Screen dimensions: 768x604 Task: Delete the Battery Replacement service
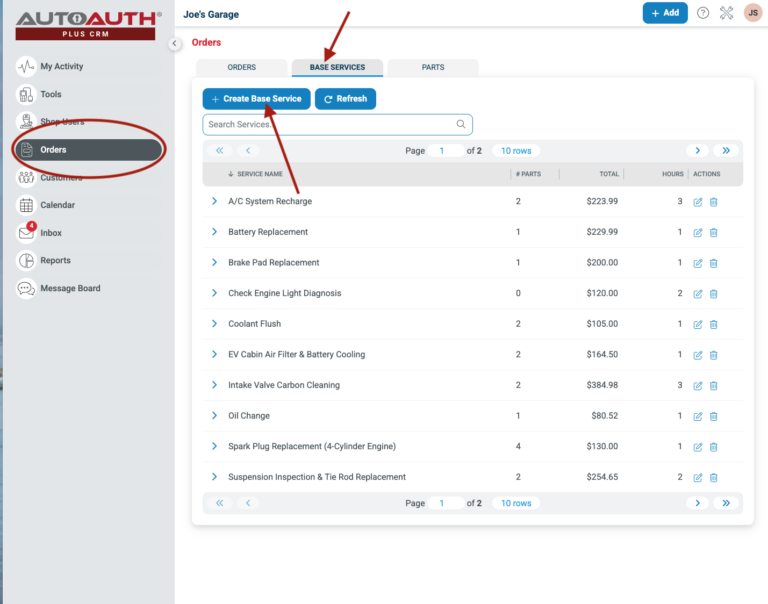coord(714,232)
